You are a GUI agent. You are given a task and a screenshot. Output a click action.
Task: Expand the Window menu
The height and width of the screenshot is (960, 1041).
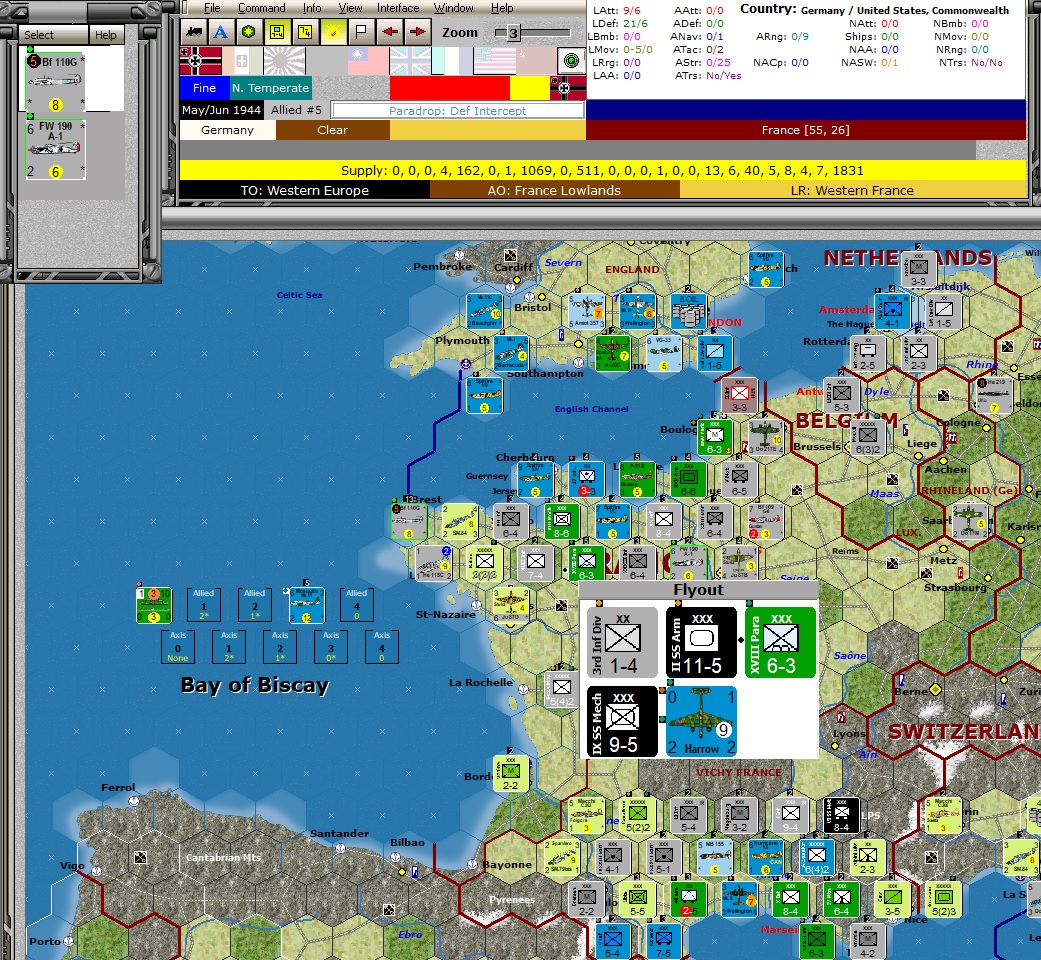[453, 8]
